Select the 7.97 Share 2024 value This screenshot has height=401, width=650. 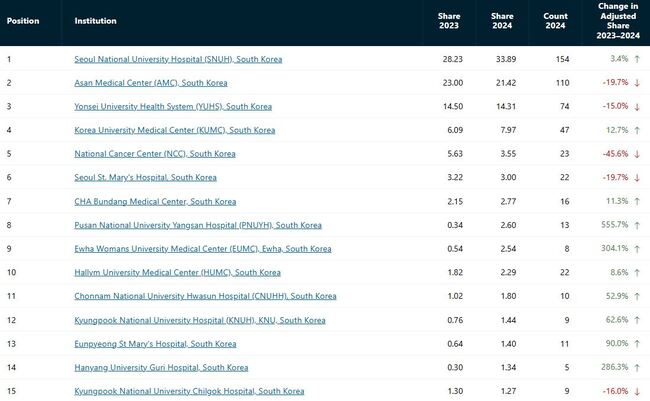[508, 130]
